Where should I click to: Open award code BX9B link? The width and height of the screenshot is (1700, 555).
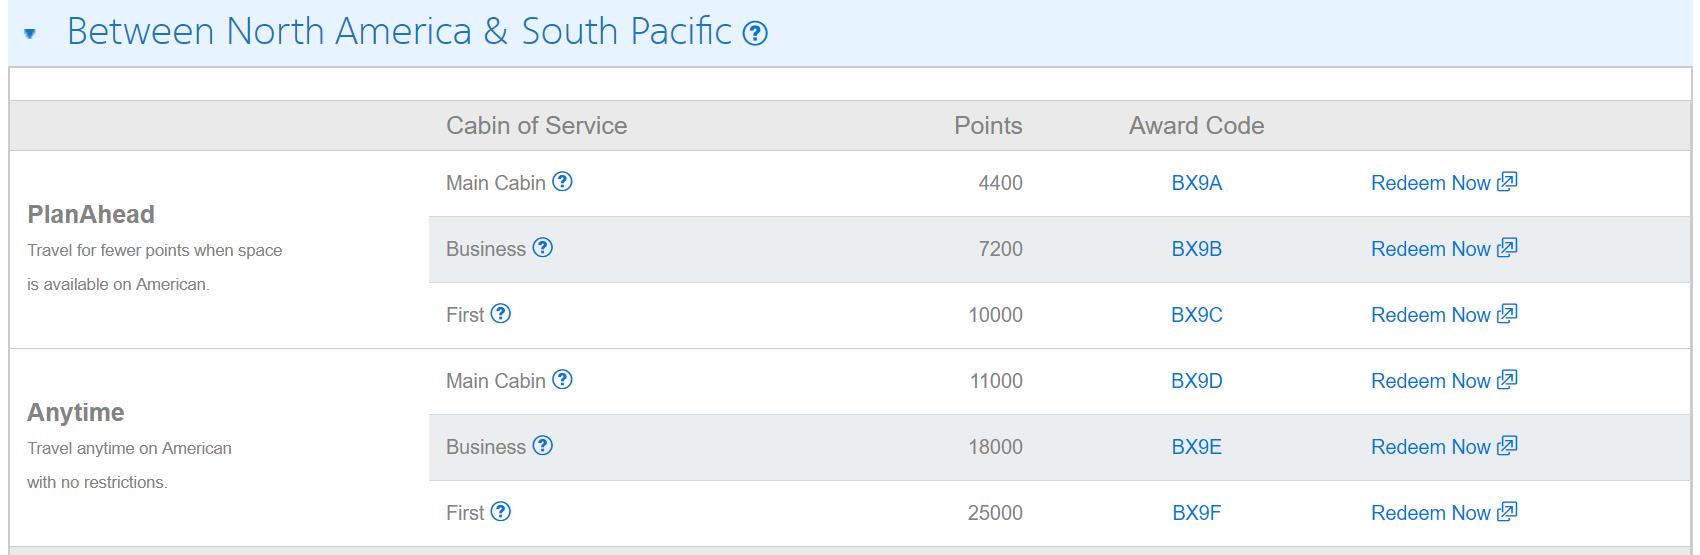point(1196,249)
